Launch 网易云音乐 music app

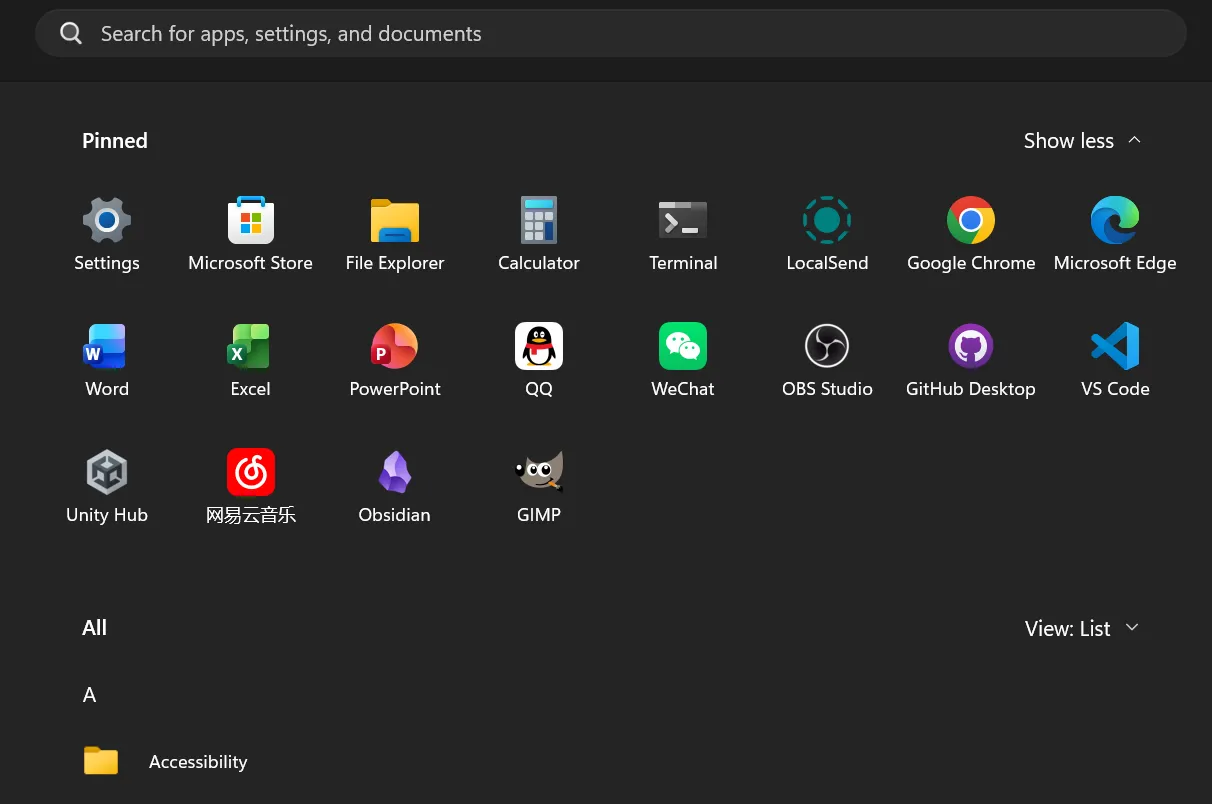[x=251, y=486]
